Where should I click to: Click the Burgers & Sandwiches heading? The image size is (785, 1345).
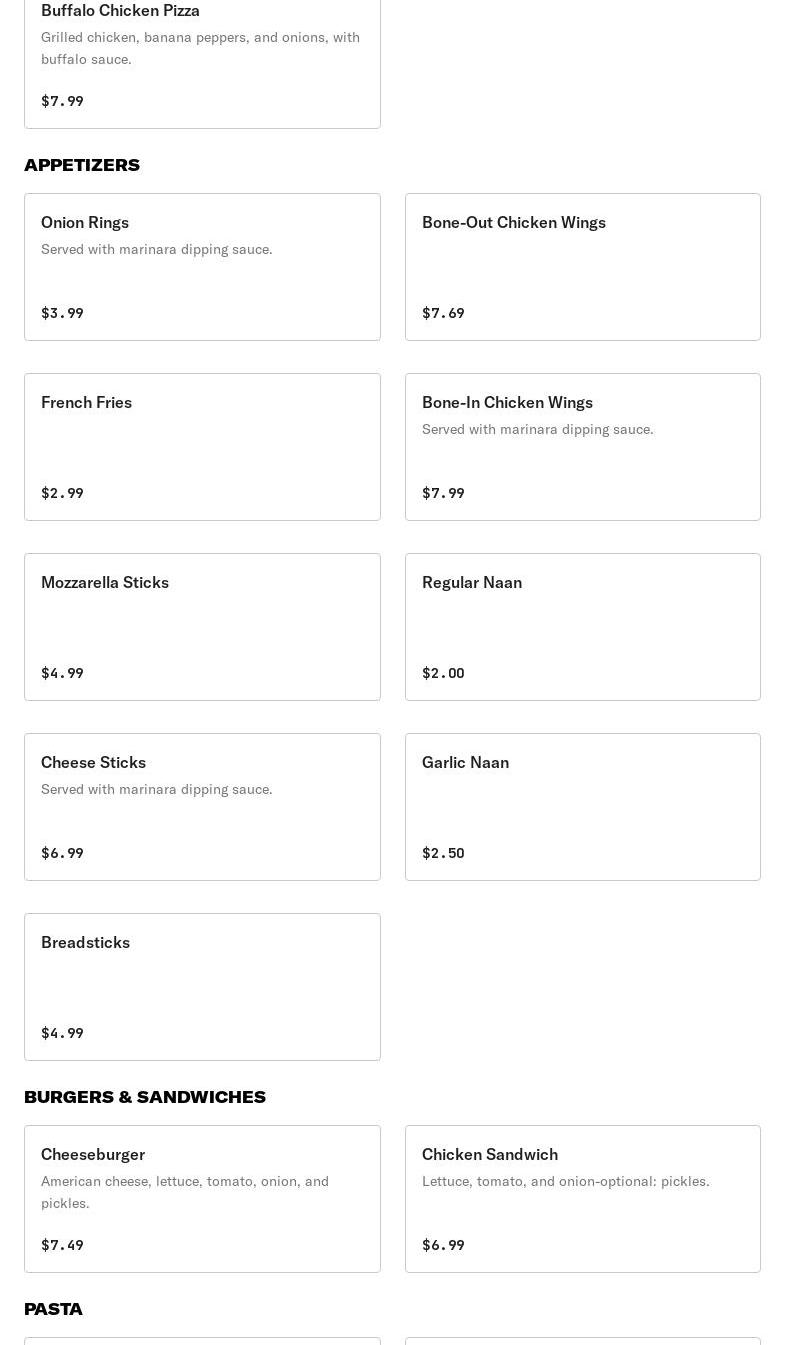145,1097
